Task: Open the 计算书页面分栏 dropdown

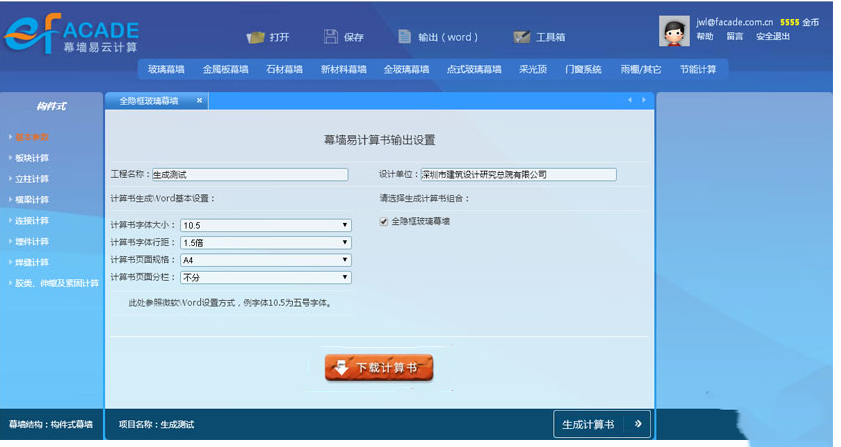Action: tap(266, 277)
